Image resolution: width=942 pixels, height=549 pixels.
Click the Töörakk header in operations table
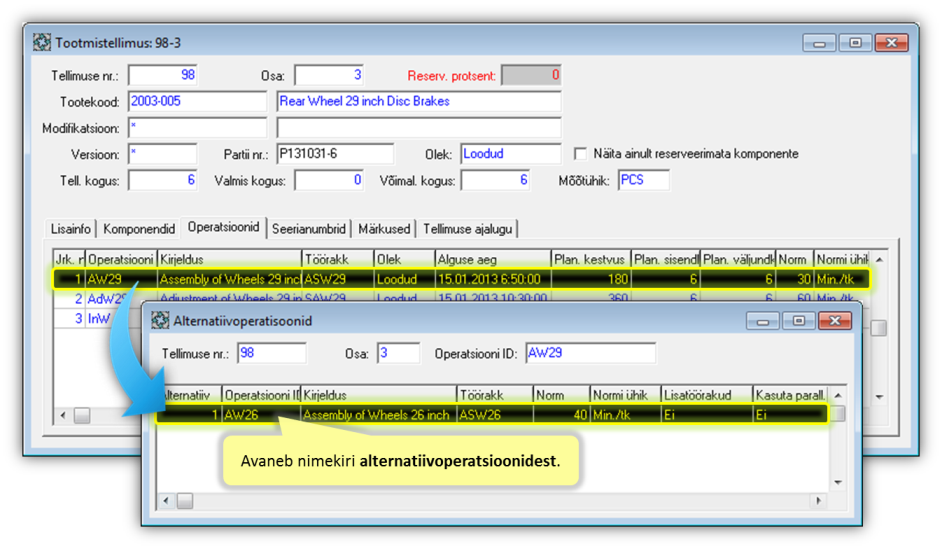(337, 259)
